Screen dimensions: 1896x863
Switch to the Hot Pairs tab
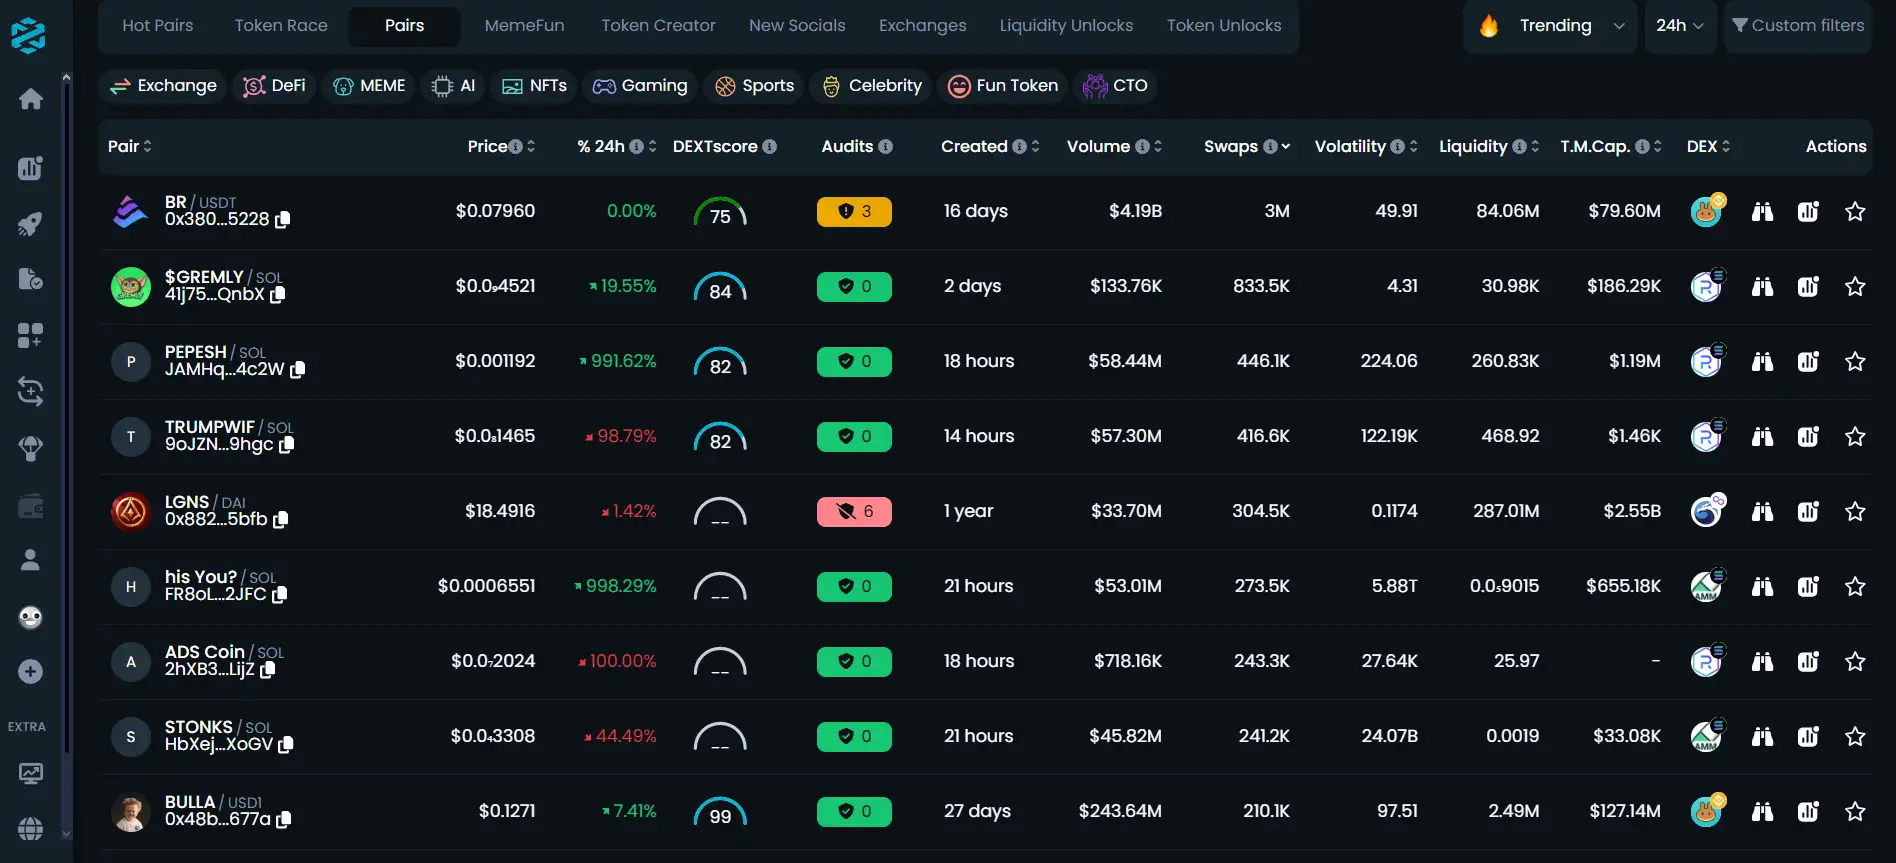158,26
